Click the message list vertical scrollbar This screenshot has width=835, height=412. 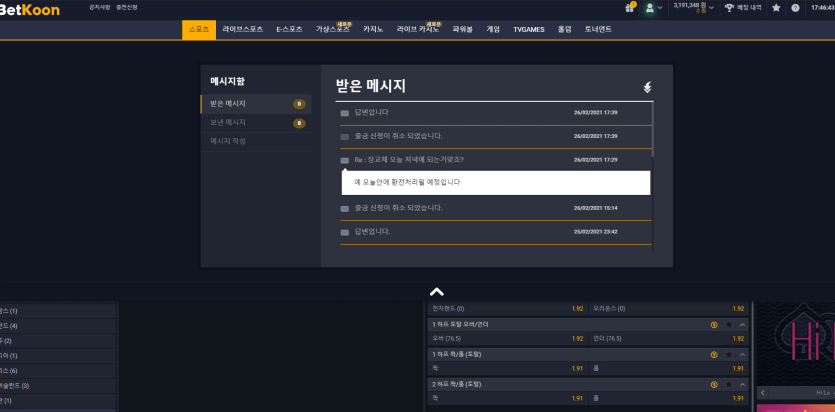653,130
